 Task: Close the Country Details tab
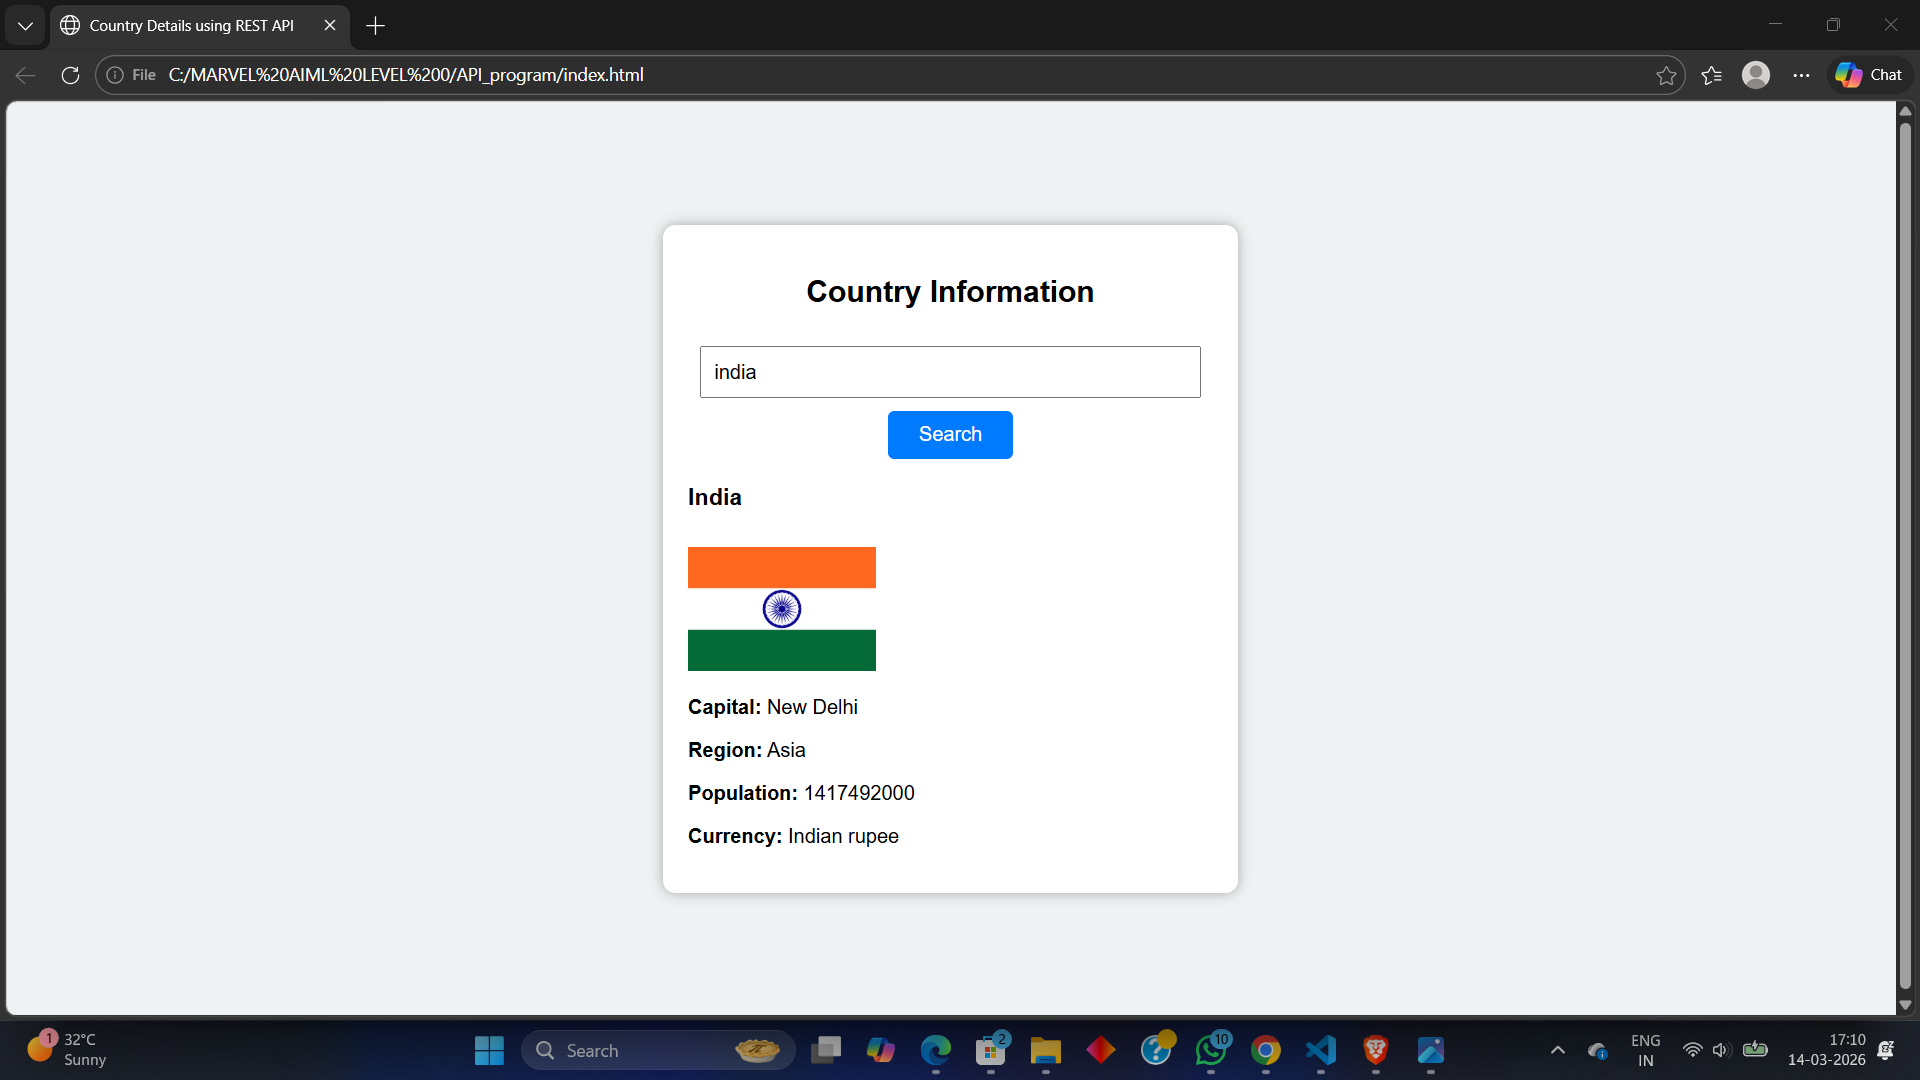pyautogui.click(x=330, y=25)
